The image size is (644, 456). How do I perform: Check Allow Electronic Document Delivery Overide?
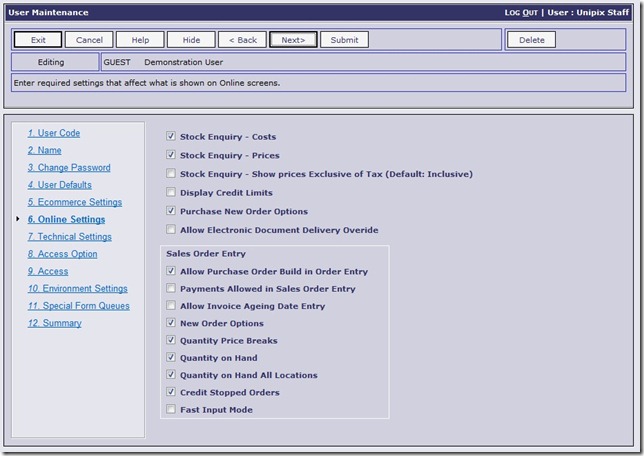[172, 230]
